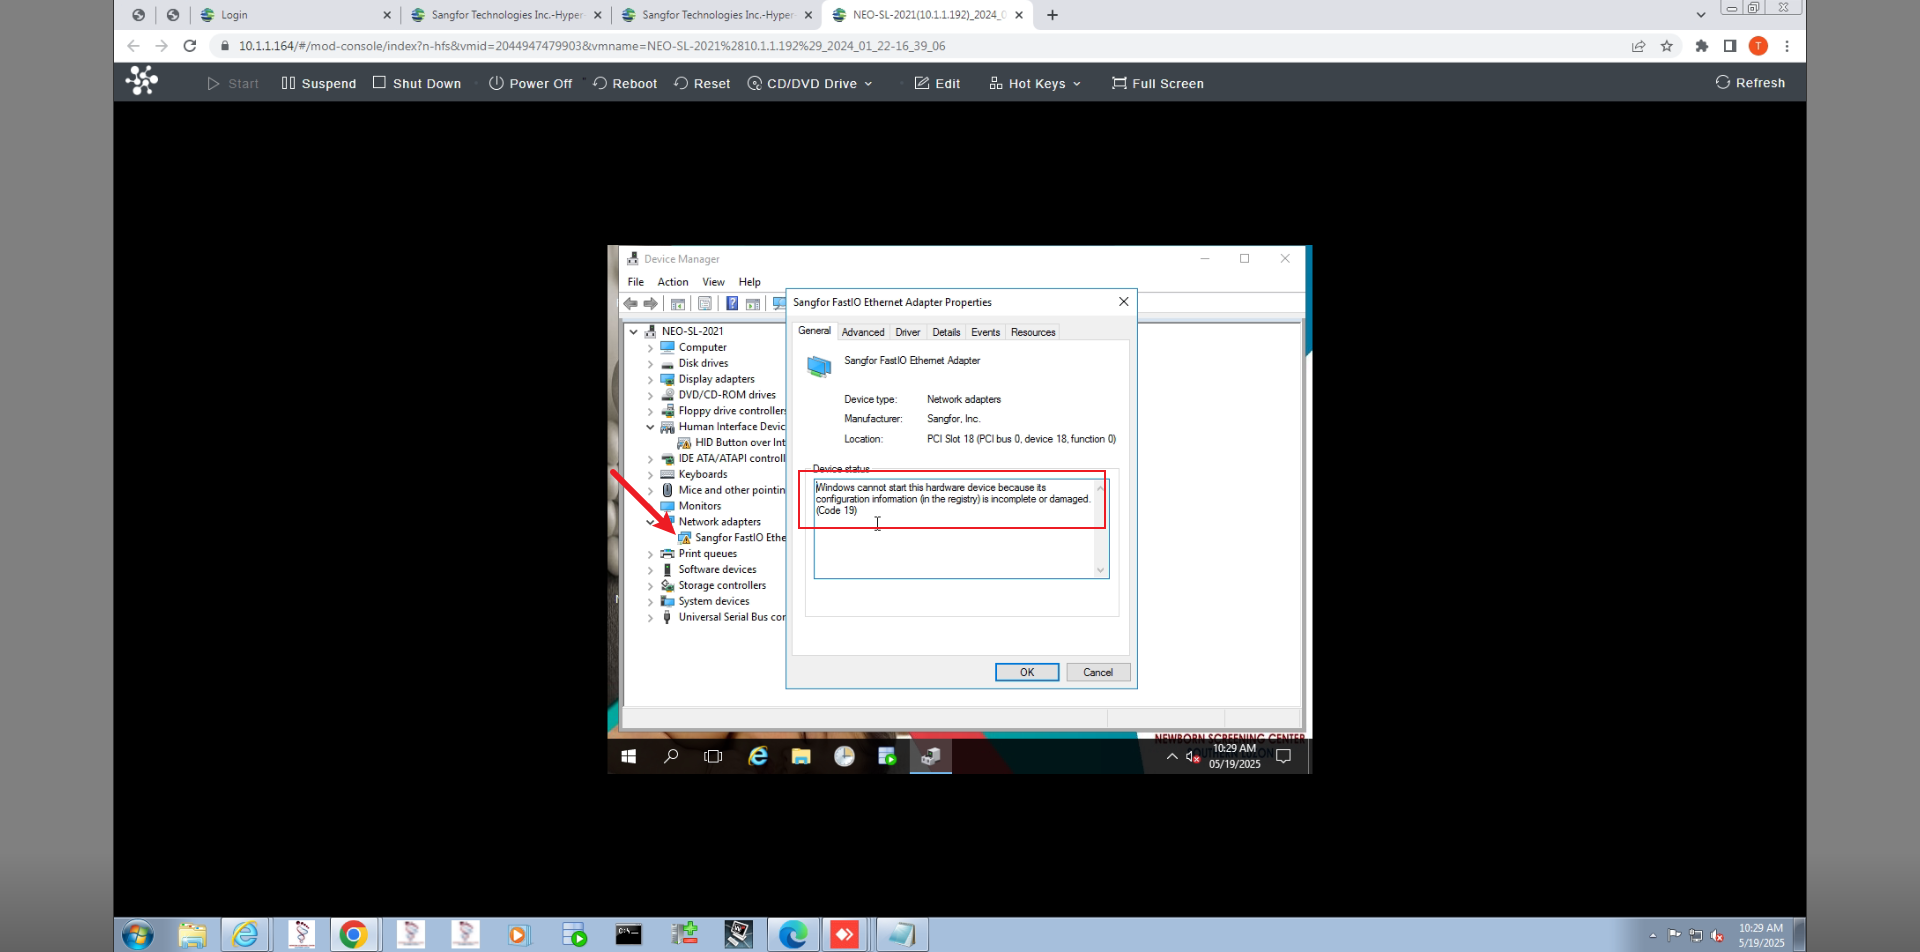Expand the Display adapters node
The height and width of the screenshot is (952, 1920).
pos(650,380)
